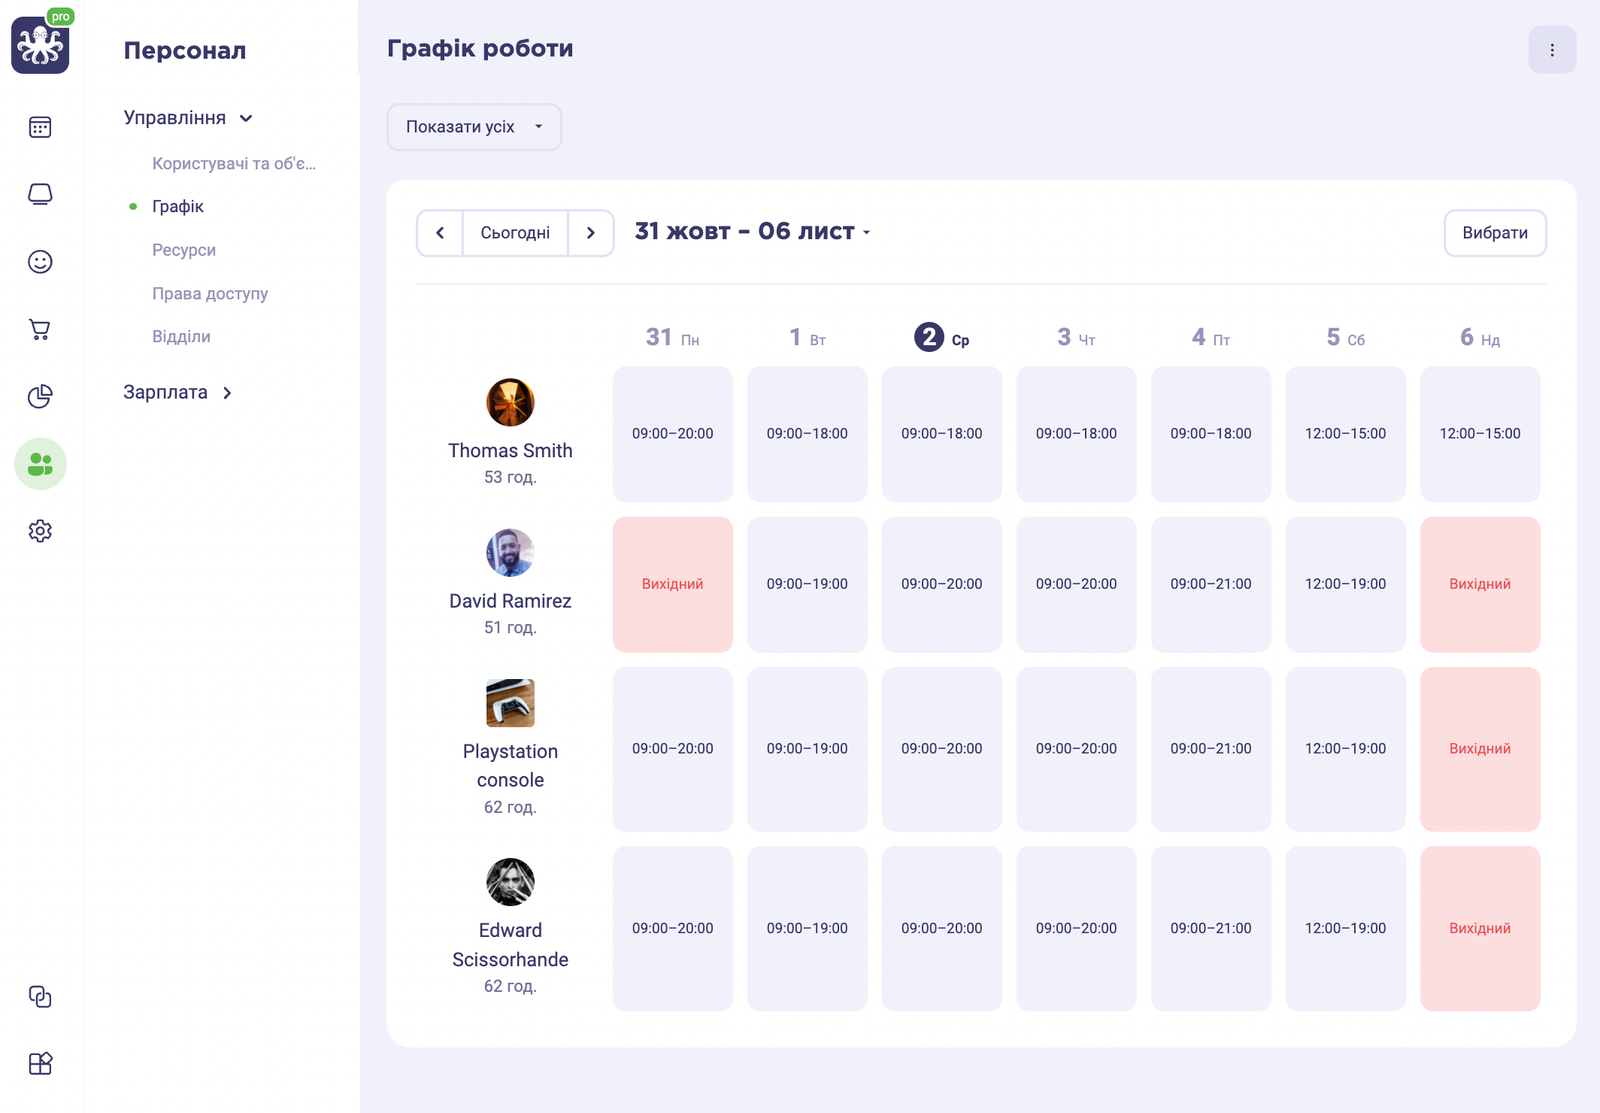The width and height of the screenshot is (1600, 1113).
Task: Click the Вибрати button
Action: tap(1494, 232)
